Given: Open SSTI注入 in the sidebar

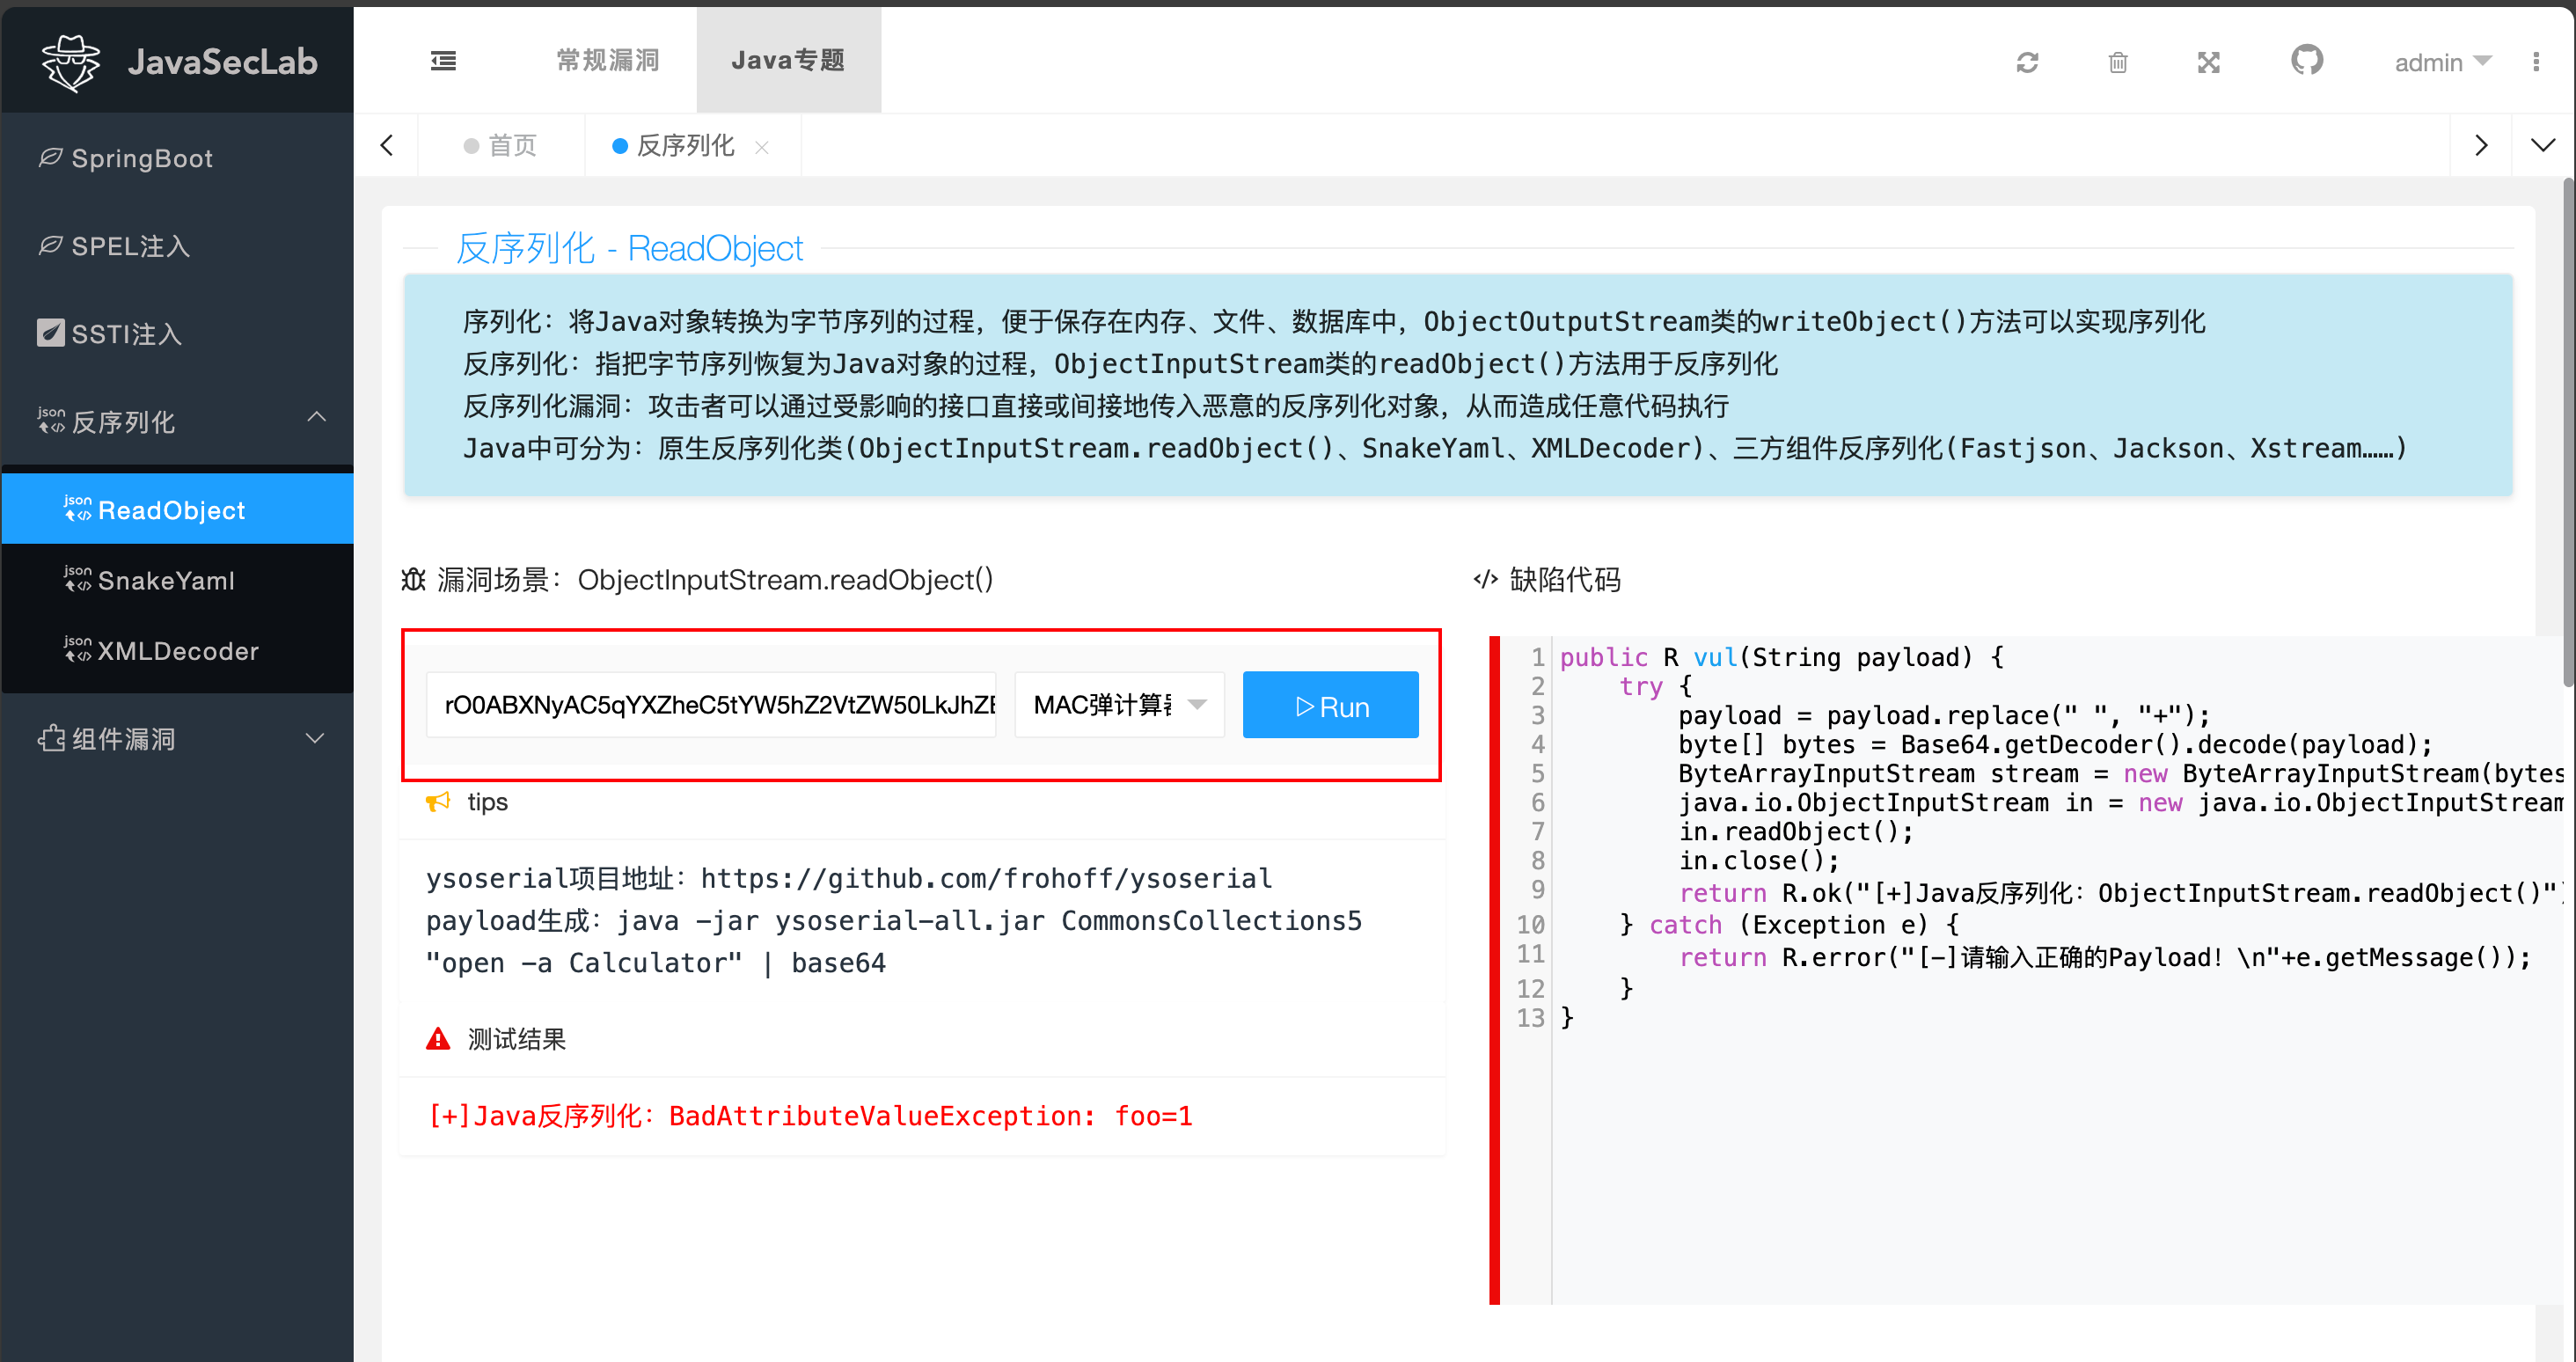Looking at the screenshot, I should 177,333.
